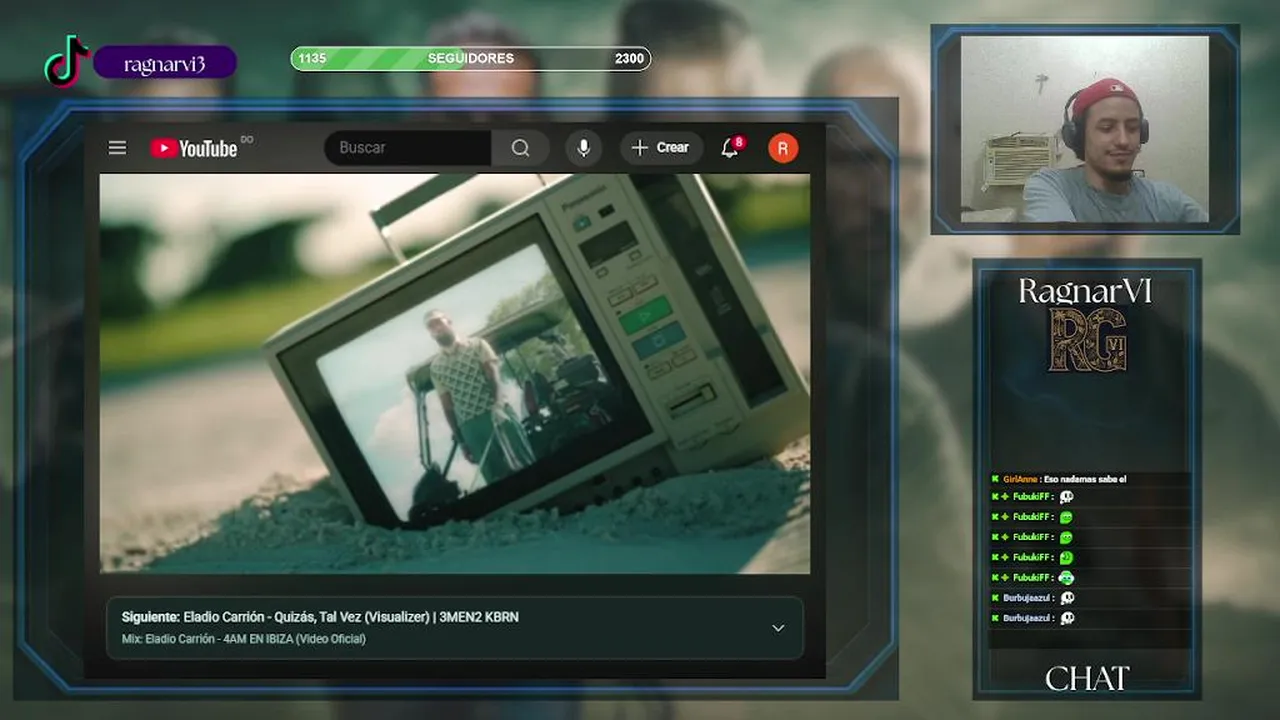Open the Crear button
Screen dimensions: 1280x720
click(x=660, y=148)
